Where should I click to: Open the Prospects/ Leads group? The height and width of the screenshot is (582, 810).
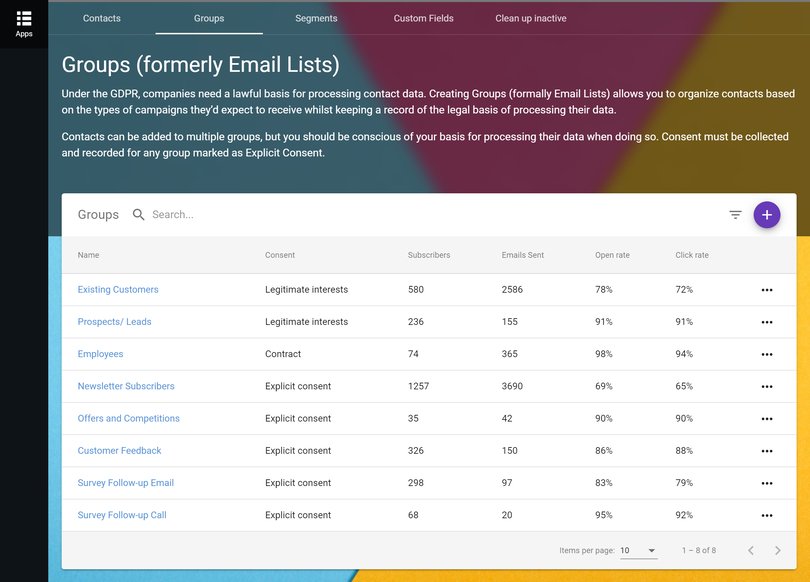click(114, 322)
